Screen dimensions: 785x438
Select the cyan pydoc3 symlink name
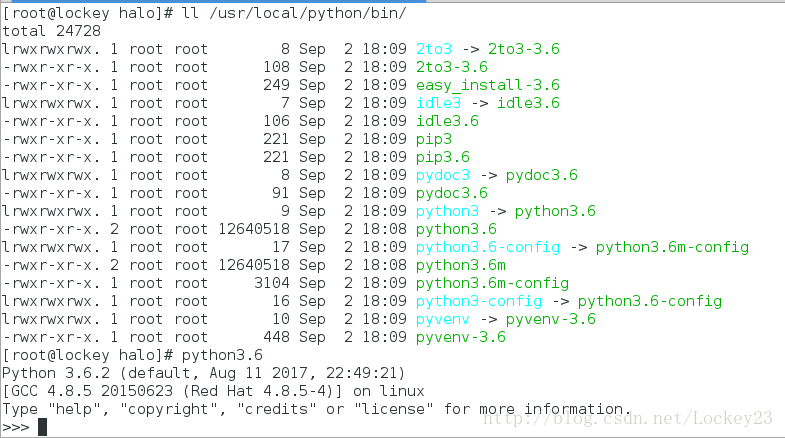[x=443, y=175]
